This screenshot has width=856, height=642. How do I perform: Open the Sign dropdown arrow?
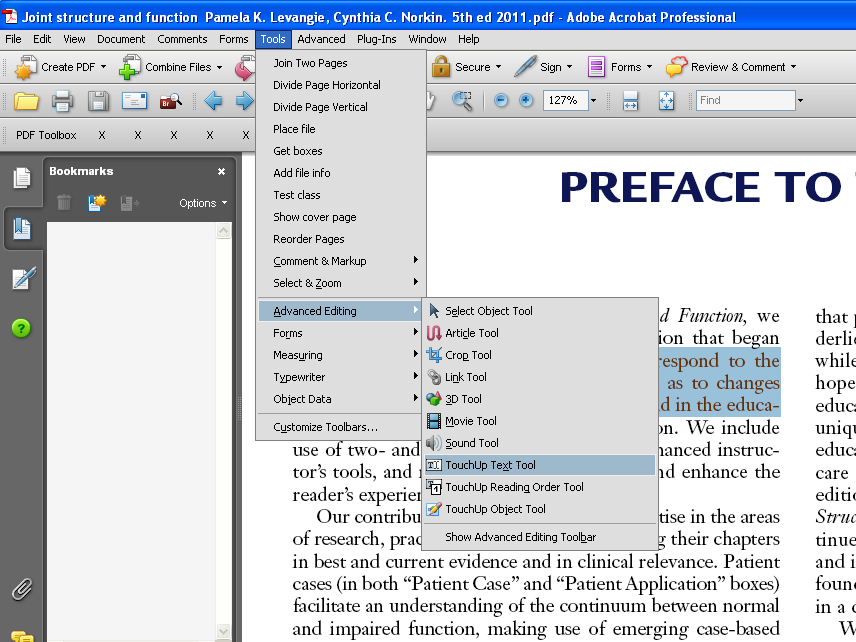tap(569, 67)
